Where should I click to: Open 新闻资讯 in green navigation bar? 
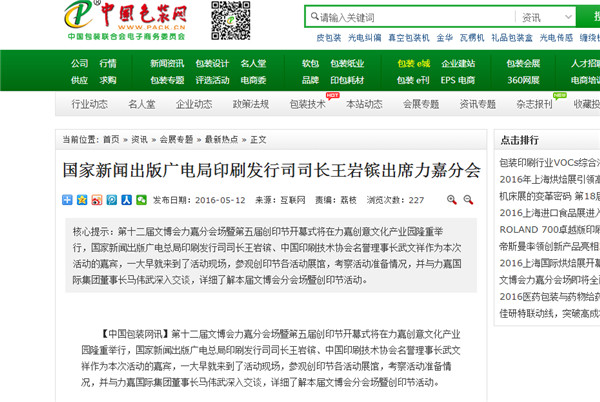coord(167,63)
